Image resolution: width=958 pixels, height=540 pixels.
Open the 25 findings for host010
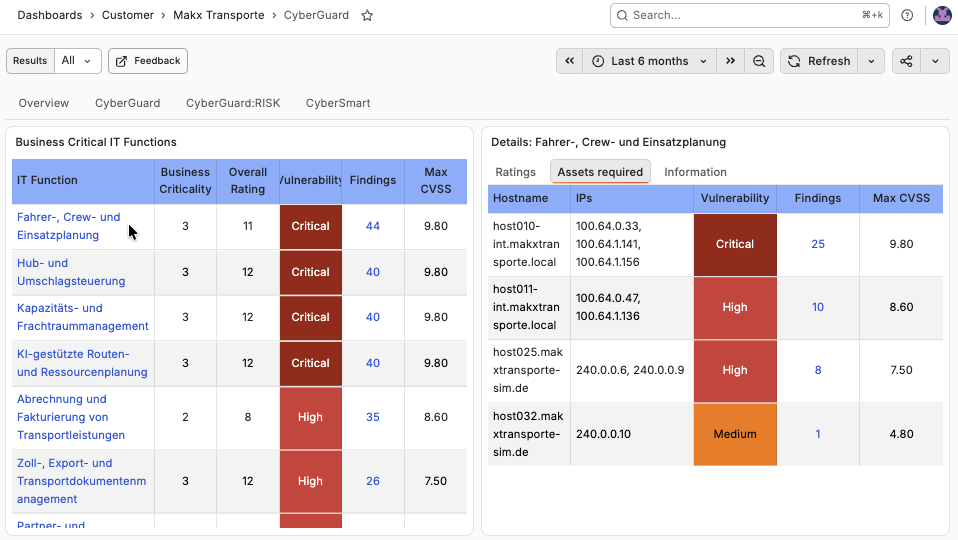pyautogui.click(x=817, y=244)
